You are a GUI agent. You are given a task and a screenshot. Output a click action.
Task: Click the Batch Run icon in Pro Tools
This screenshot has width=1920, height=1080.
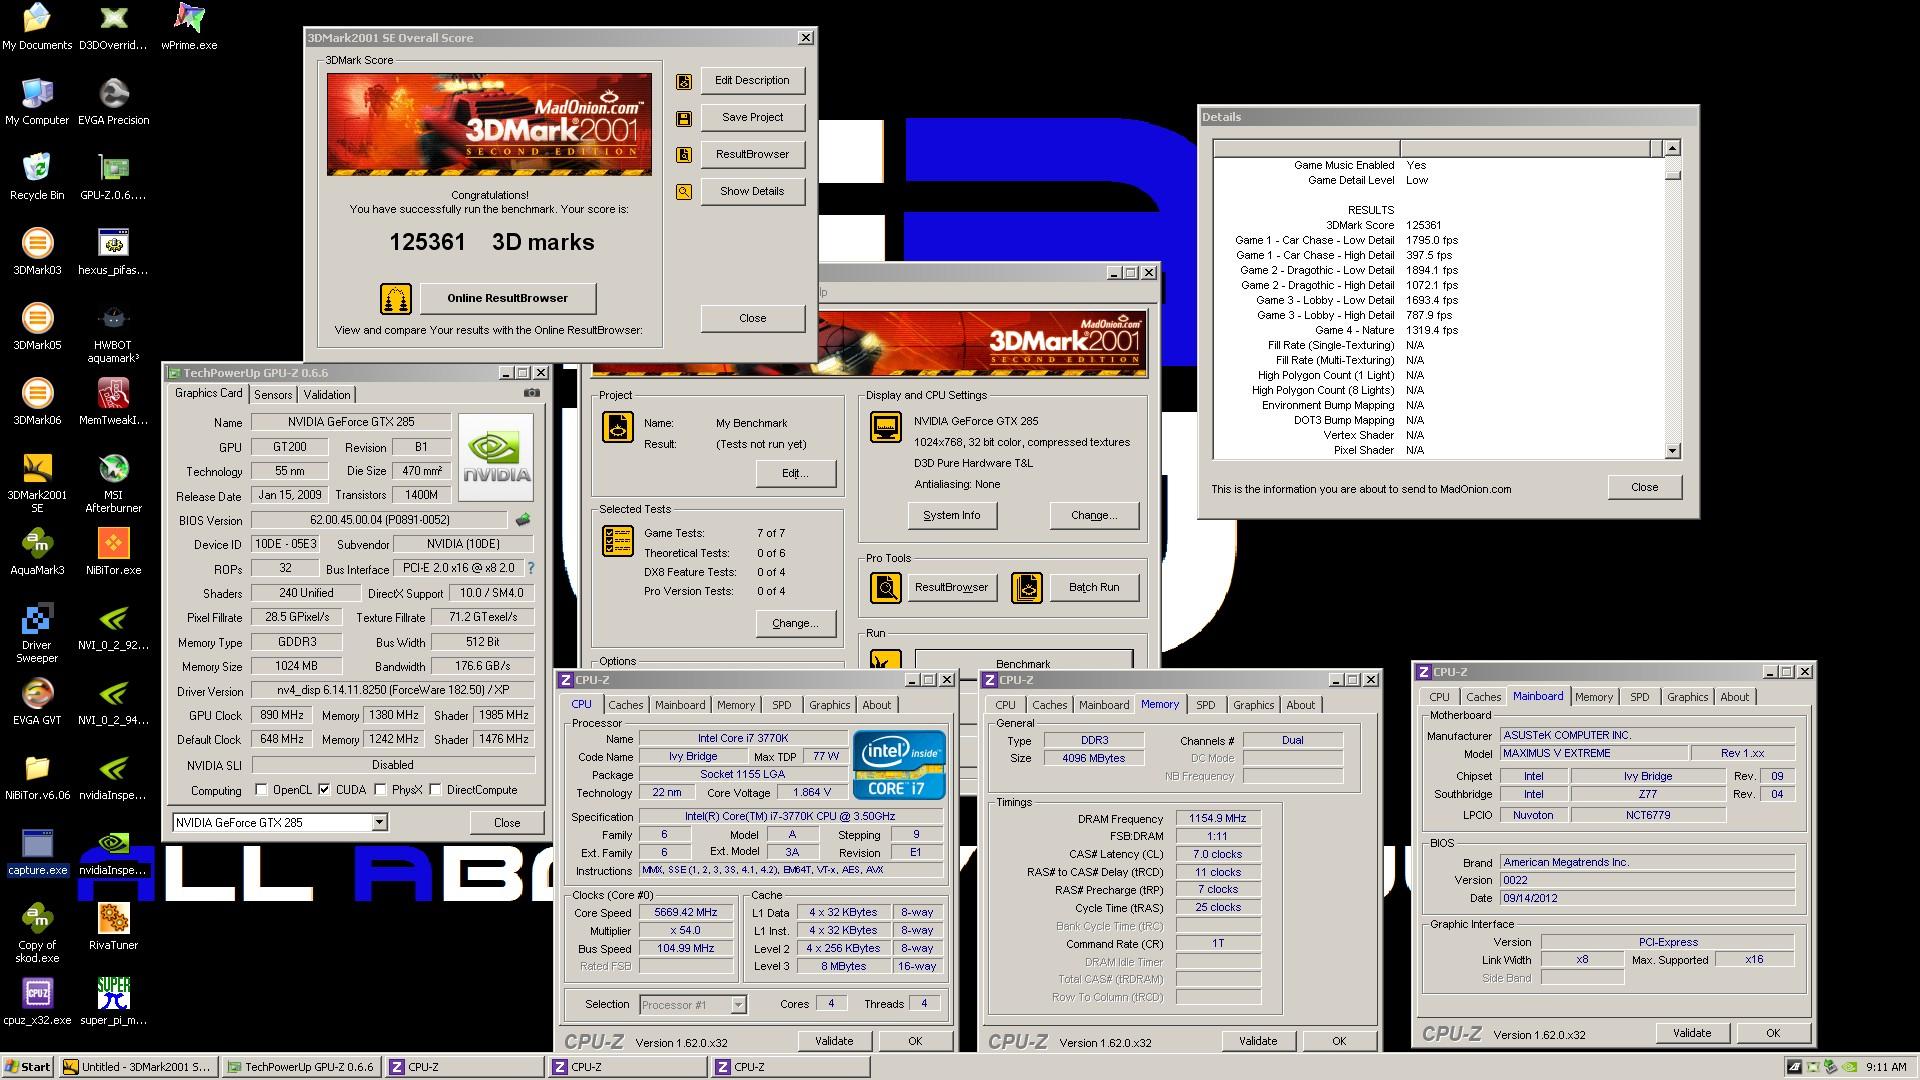[1026, 587]
